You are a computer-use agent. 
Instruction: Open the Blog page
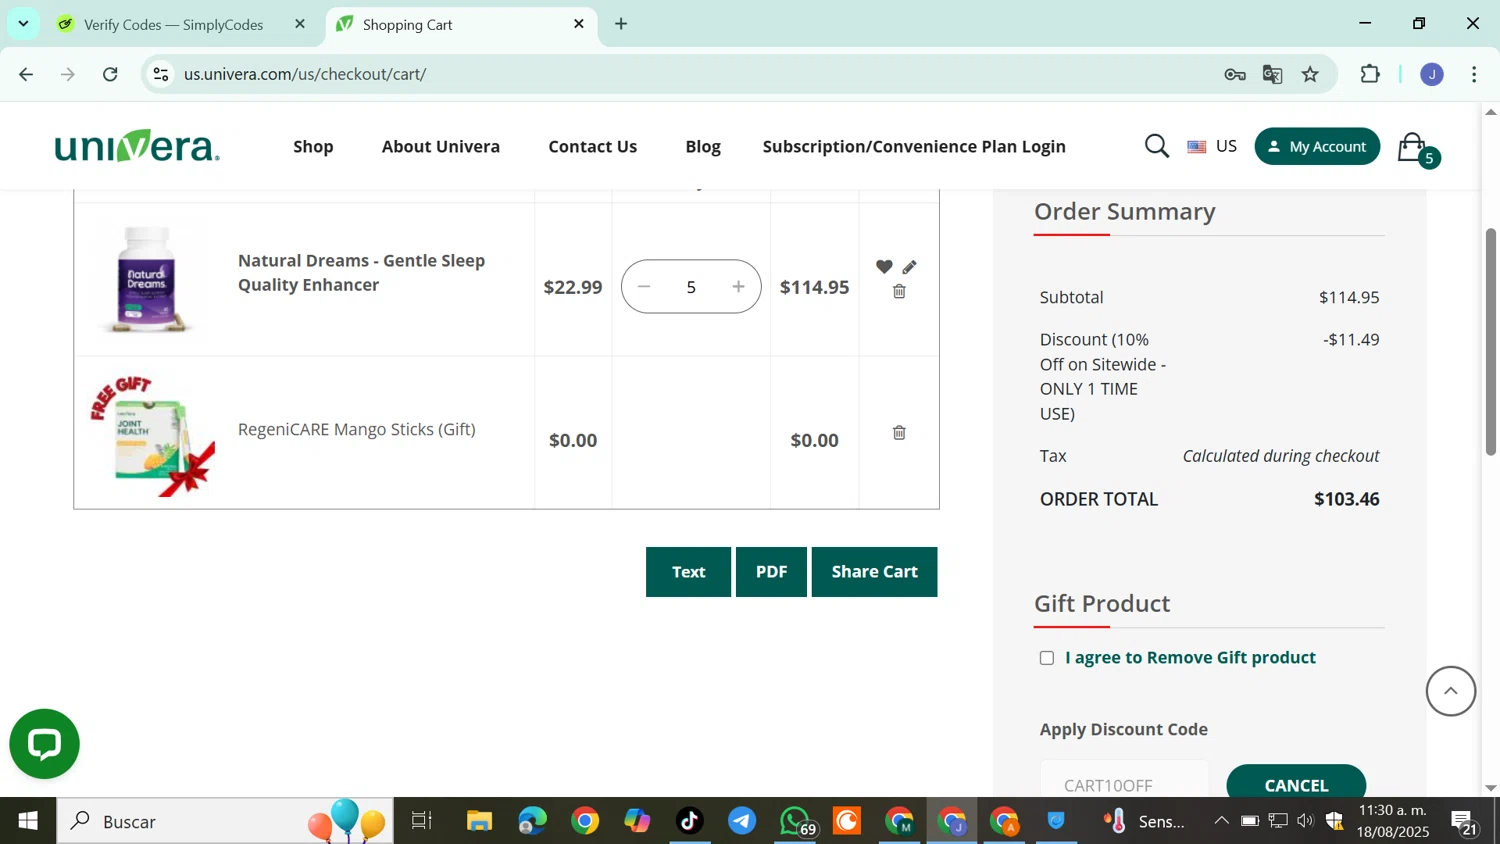pyautogui.click(x=703, y=146)
